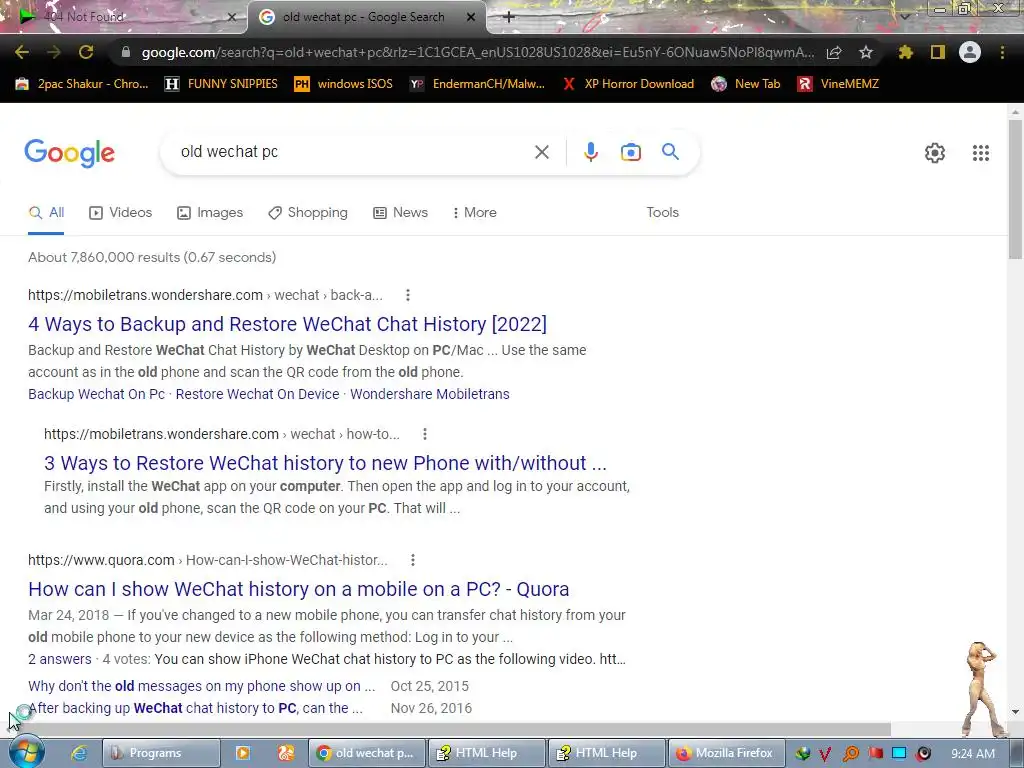Image resolution: width=1024 pixels, height=768 pixels.
Task: Switch to the first HTML Help taskbar window
Action: tap(486, 753)
